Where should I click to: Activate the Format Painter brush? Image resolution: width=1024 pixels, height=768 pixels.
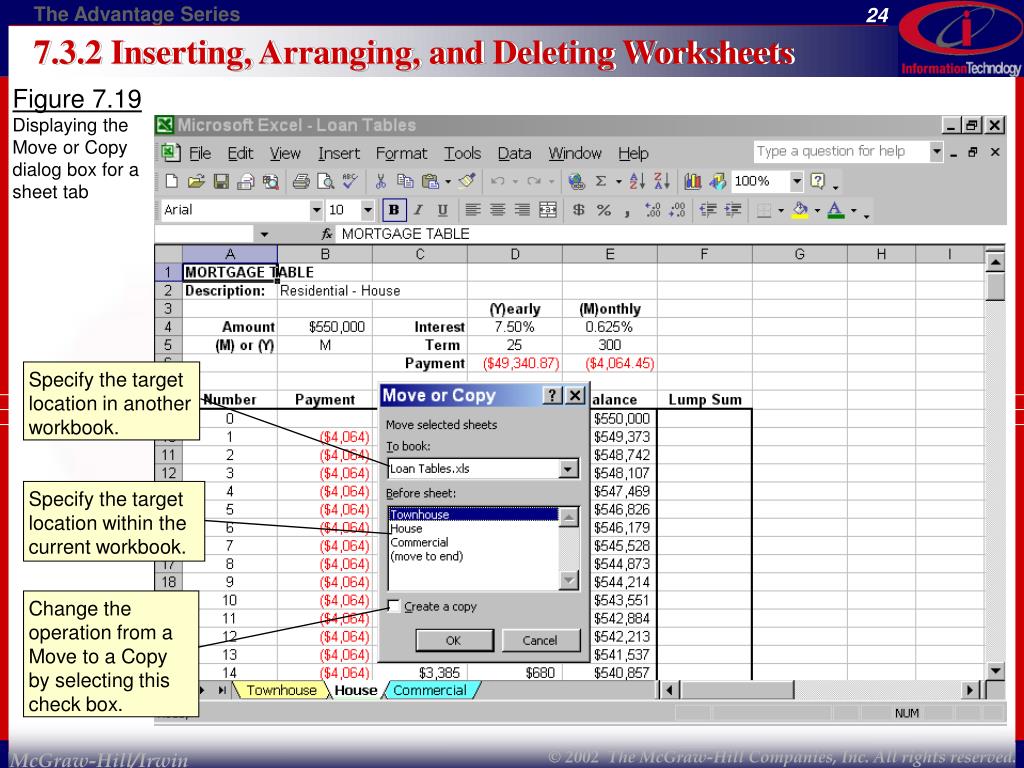click(x=466, y=182)
